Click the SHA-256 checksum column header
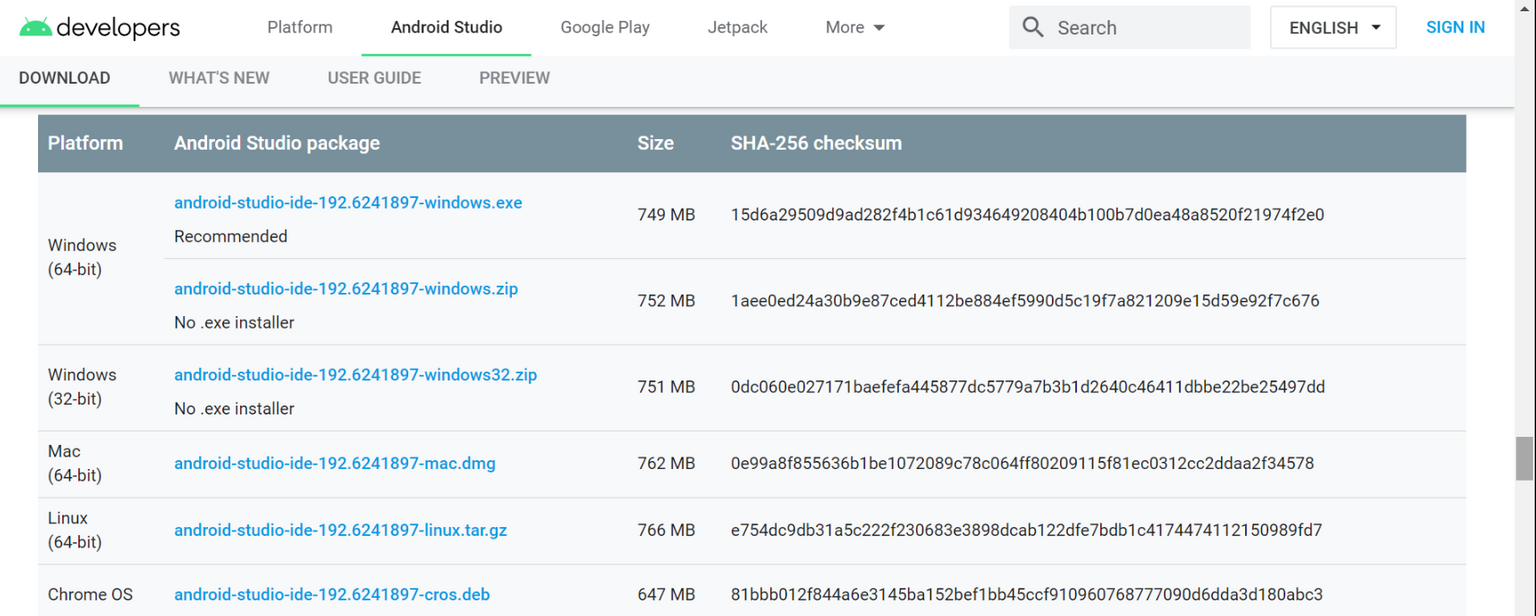This screenshot has width=1536, height=616. (816, 143)
